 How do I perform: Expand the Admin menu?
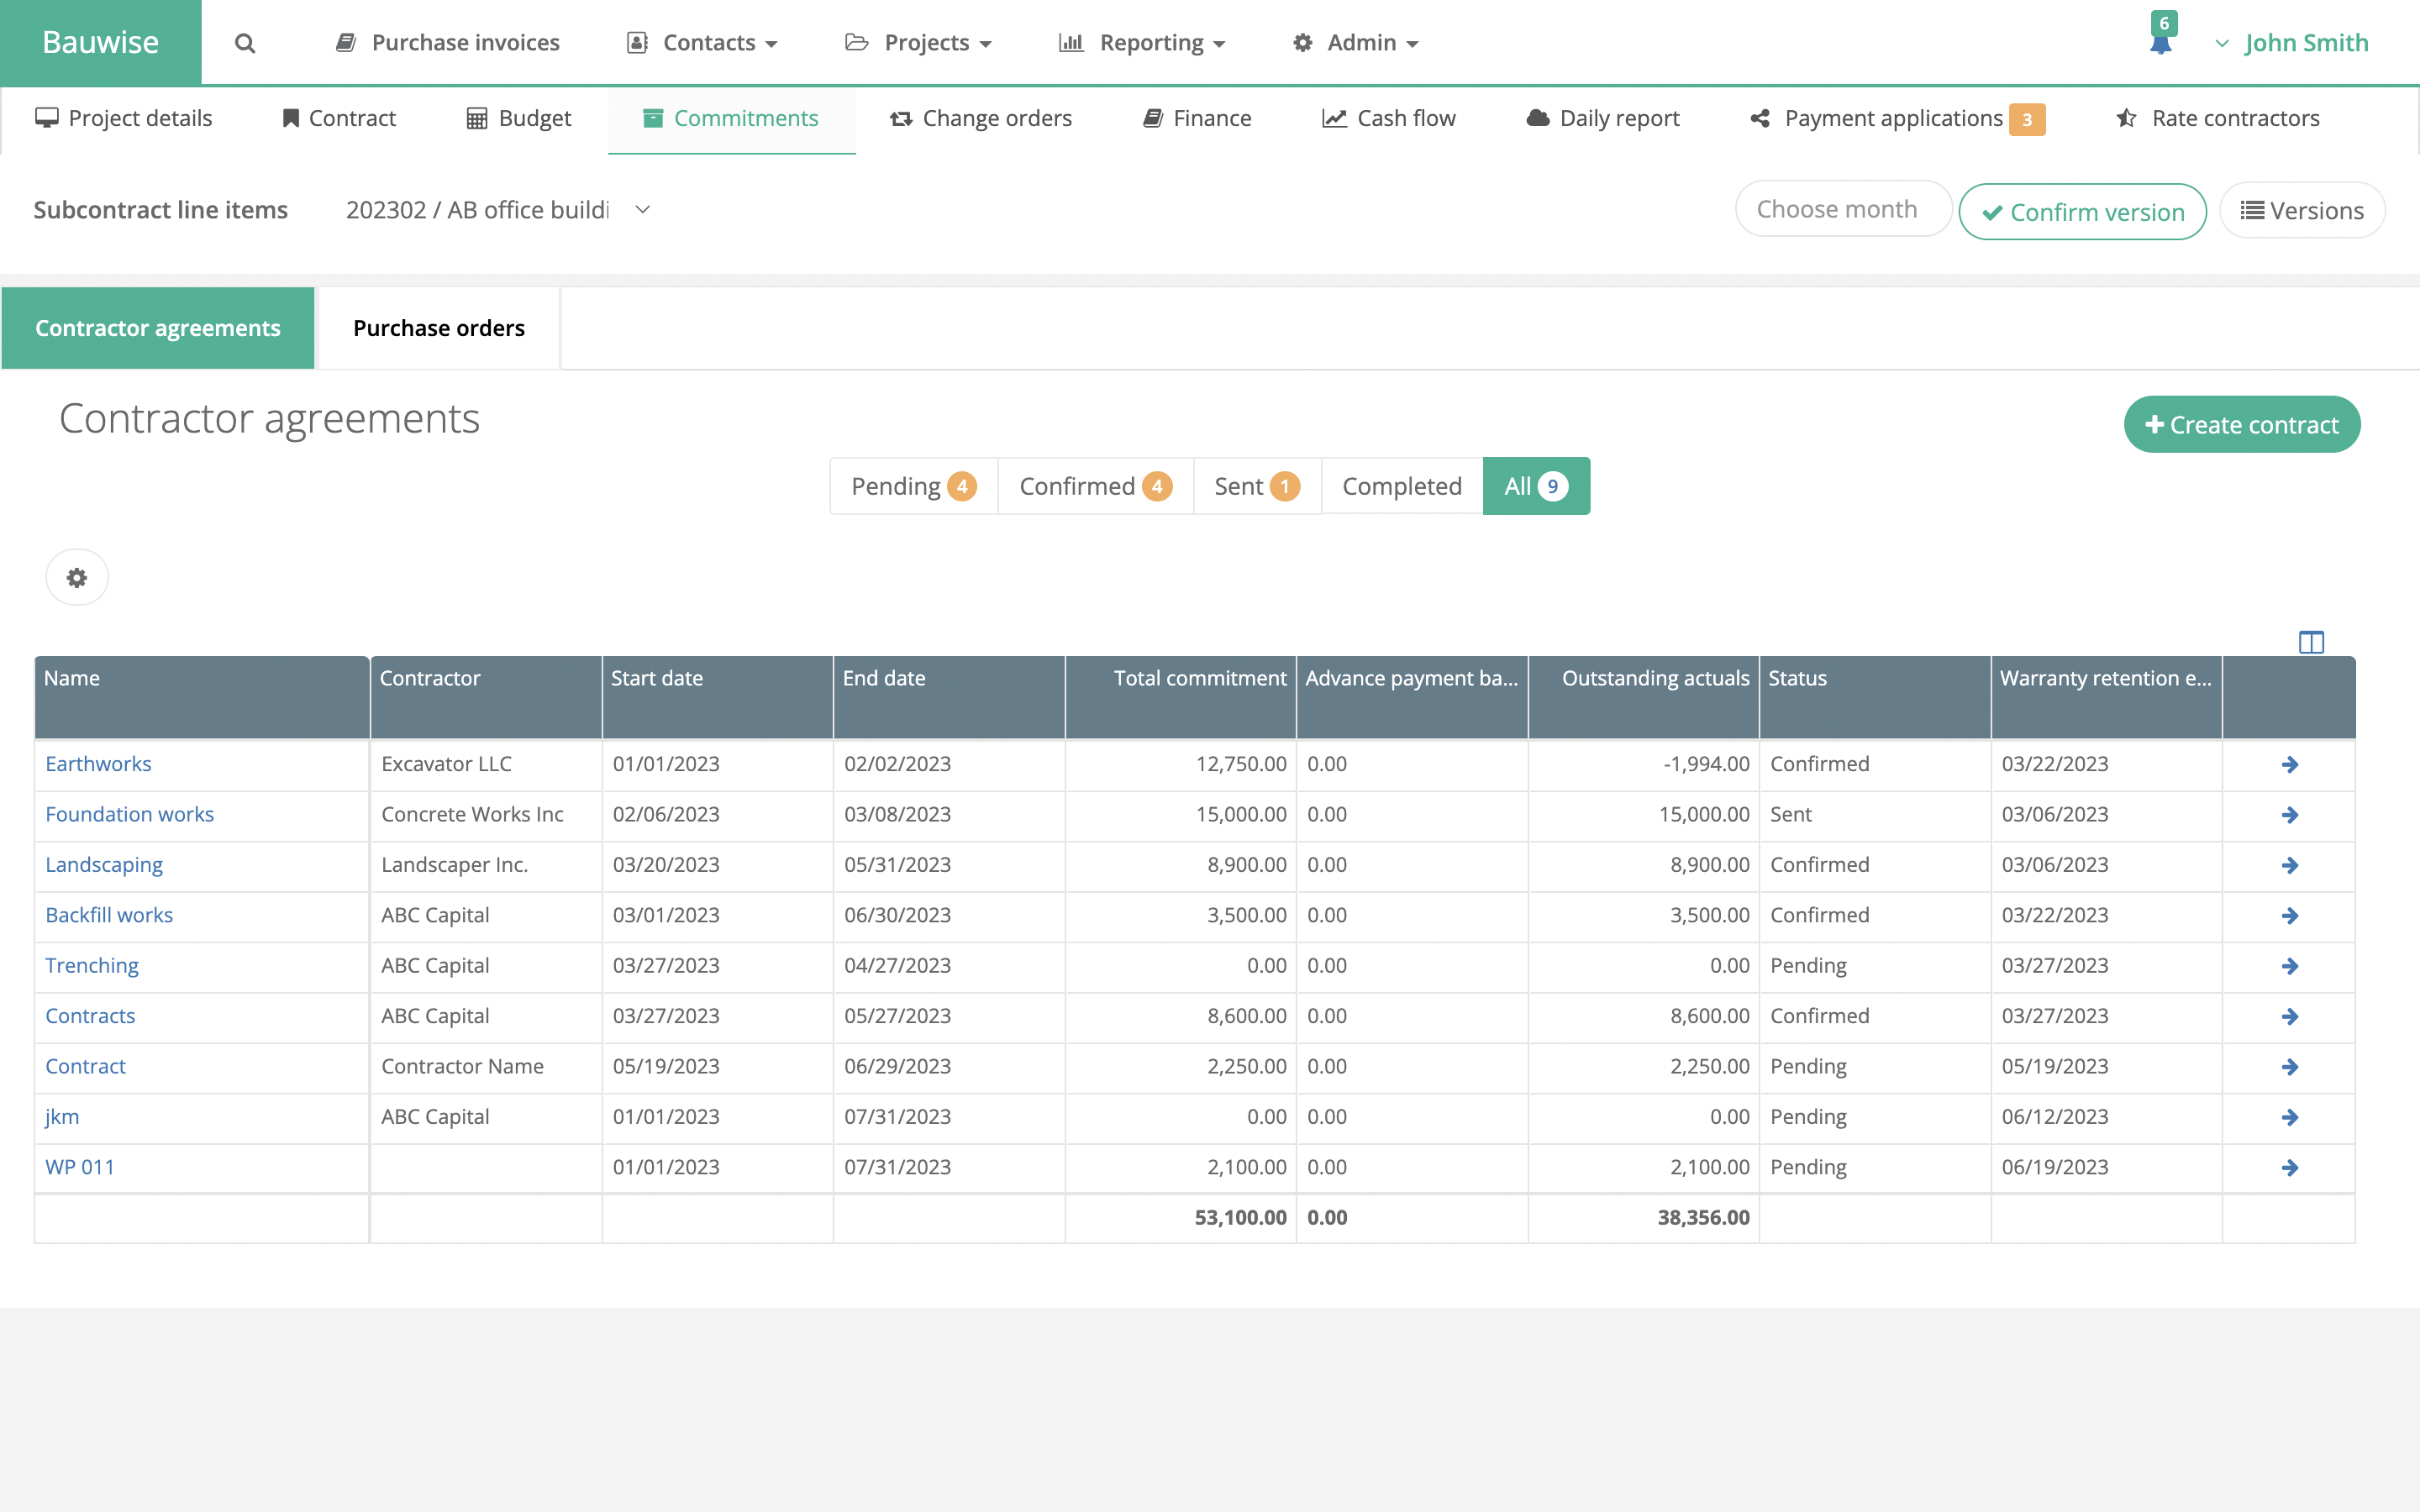point(1355,43)
